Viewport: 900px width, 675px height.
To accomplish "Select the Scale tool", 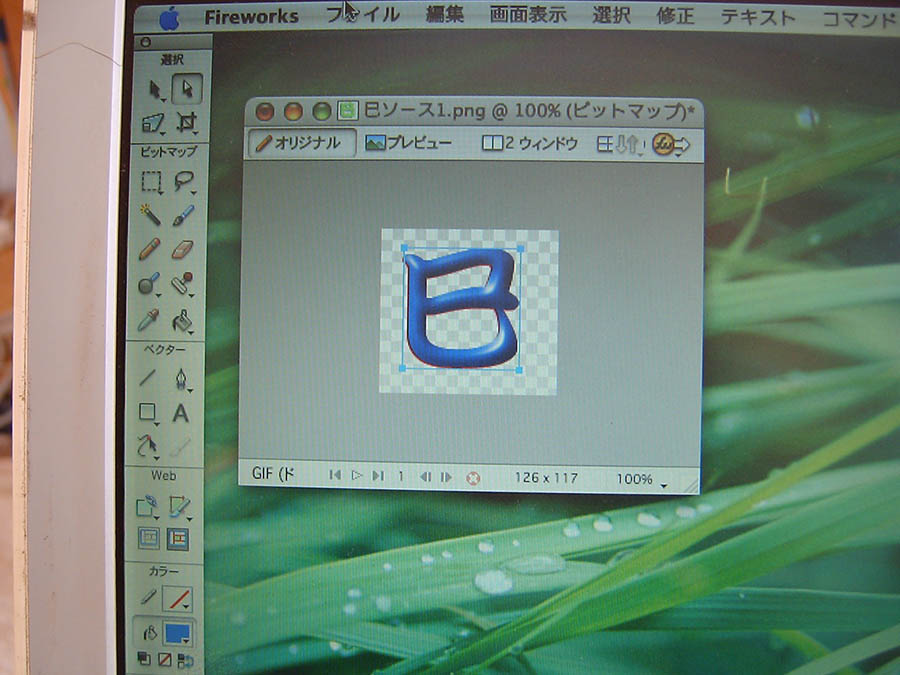I will tap(153, 123).
